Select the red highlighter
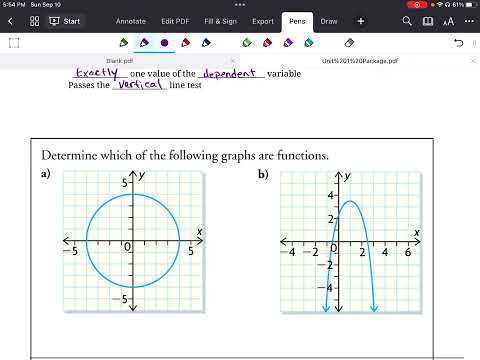This screenshot has width=480, height=360. pos(267,43)
